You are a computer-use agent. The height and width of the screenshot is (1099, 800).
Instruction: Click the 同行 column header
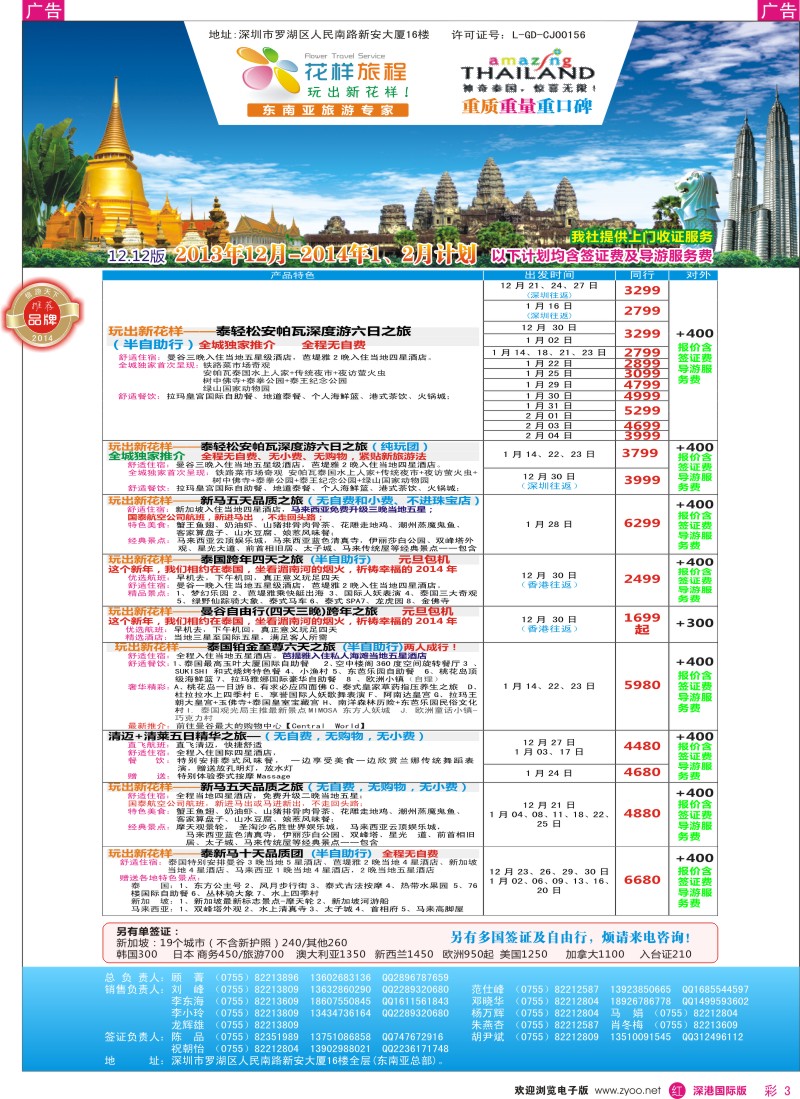pyautogui.click(x=642, y=275)
